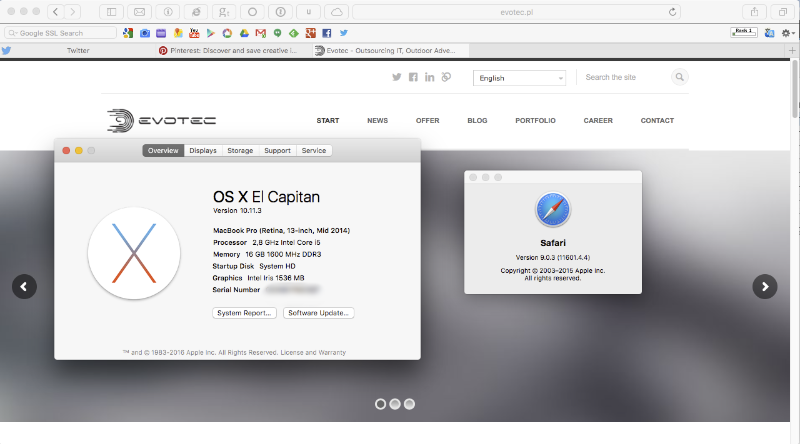Image resolution: width=800 pixels, height=444 pixels.
Task: Open the gear settings dropdown in bookmarks bar
Action: pos(788,33)
